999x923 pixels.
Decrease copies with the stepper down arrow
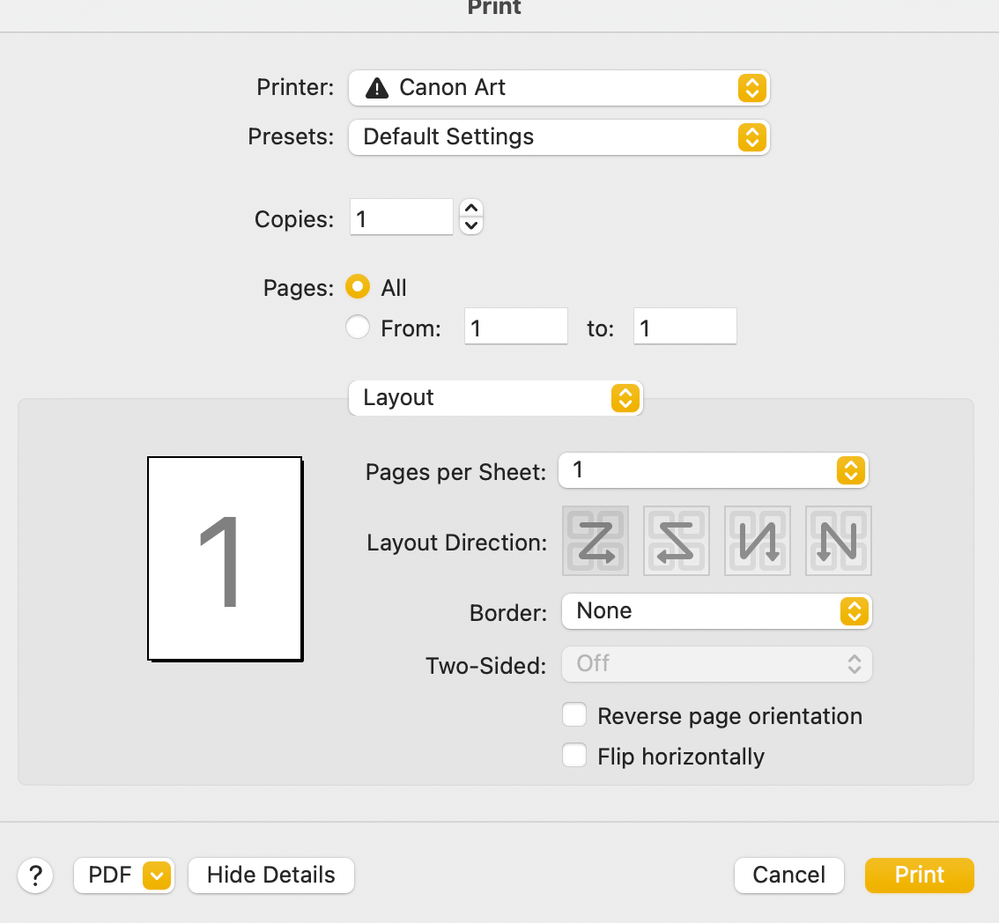pos(471,226)
